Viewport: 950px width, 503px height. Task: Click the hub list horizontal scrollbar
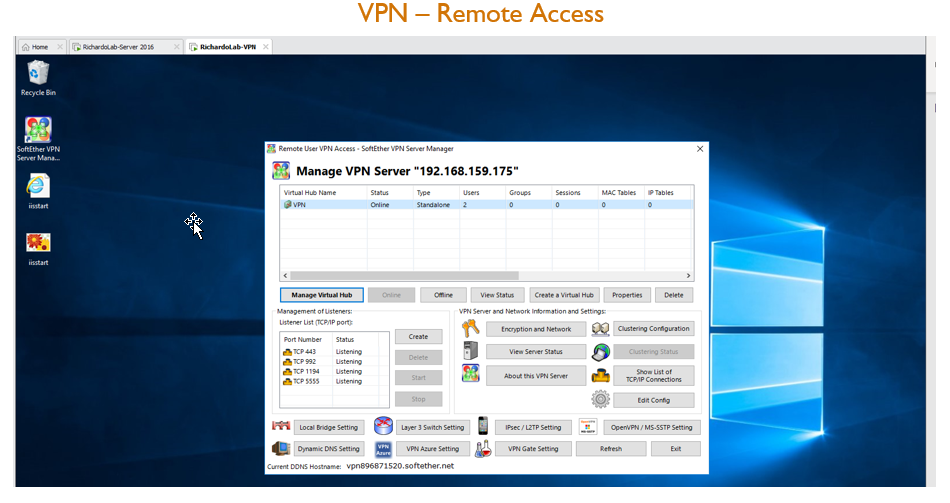(x=405, y=275)
